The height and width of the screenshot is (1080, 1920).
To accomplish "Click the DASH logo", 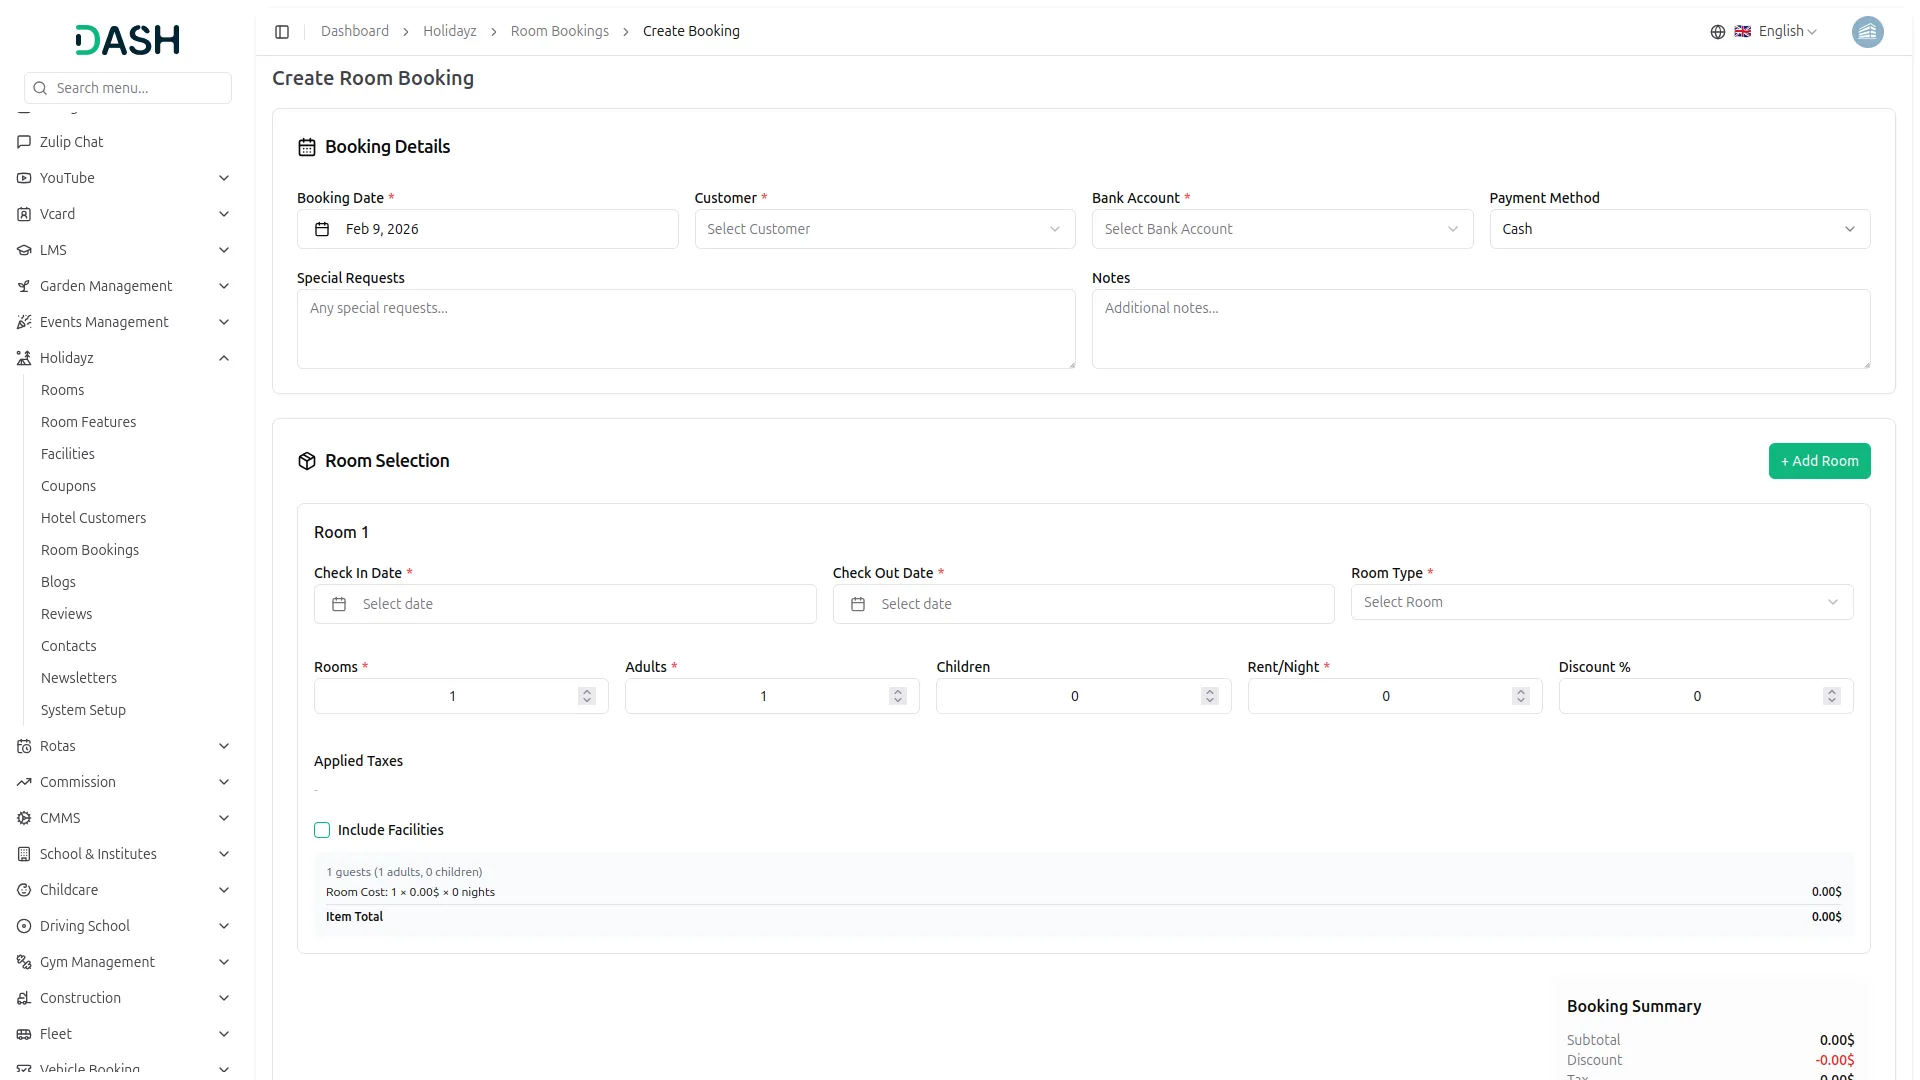I will 128,40.
